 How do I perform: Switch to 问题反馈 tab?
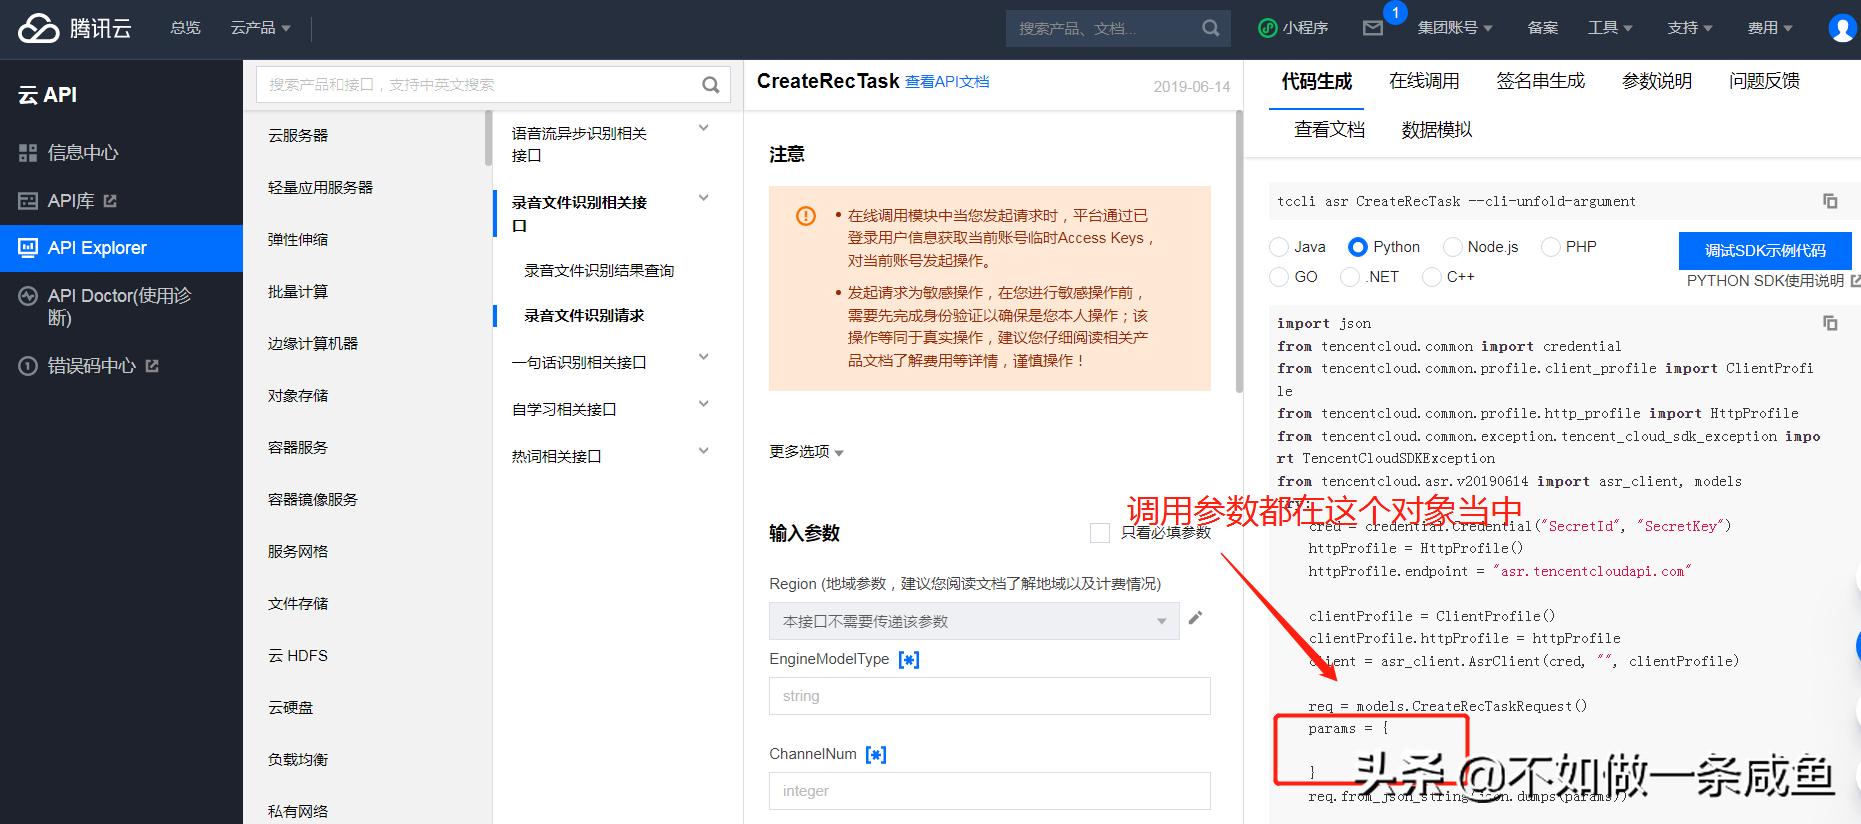1764,82
